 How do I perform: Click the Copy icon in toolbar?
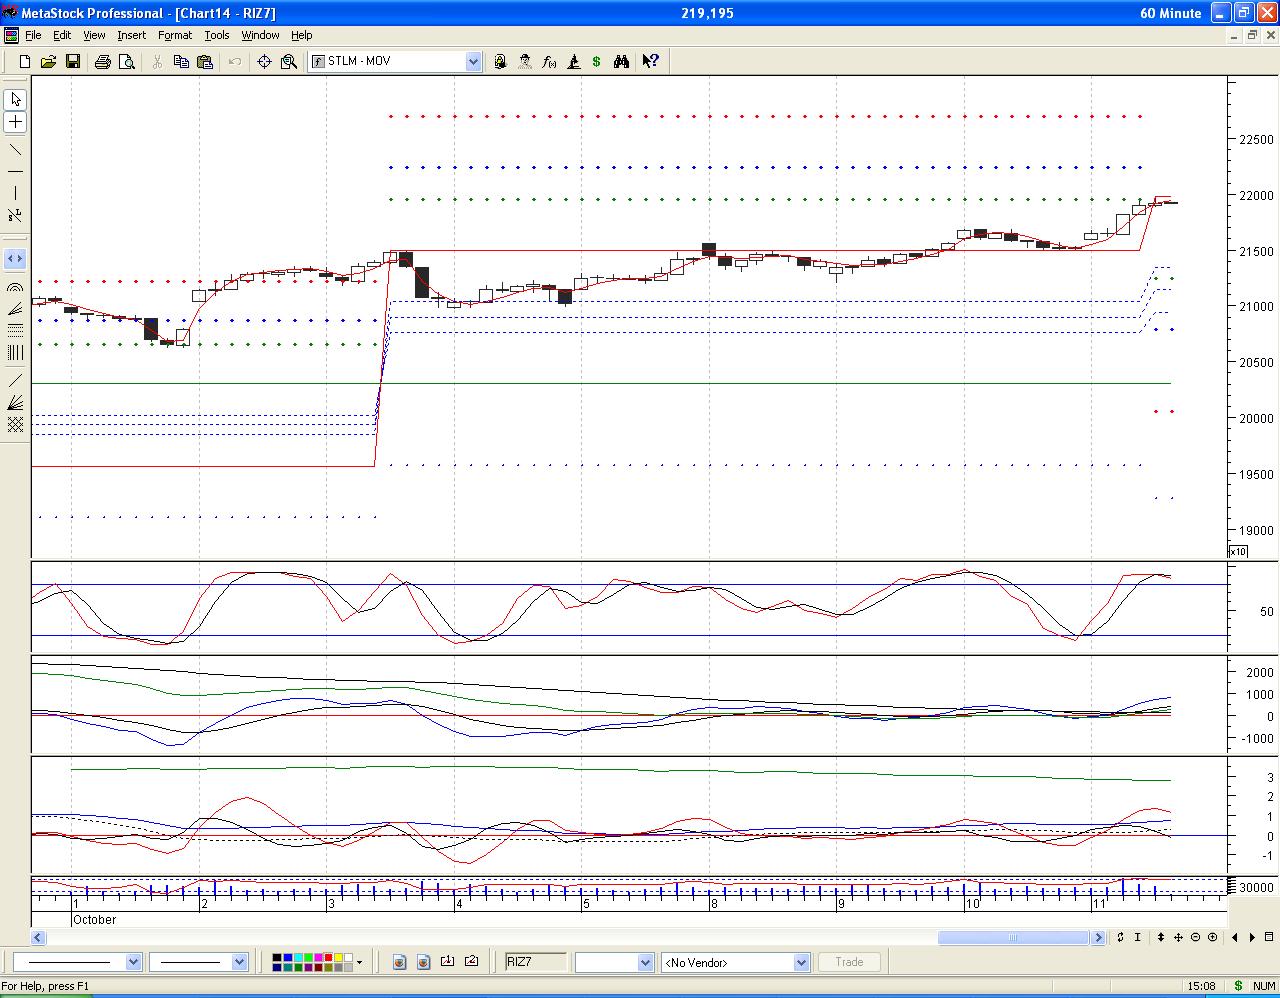(x=181, y=61)
